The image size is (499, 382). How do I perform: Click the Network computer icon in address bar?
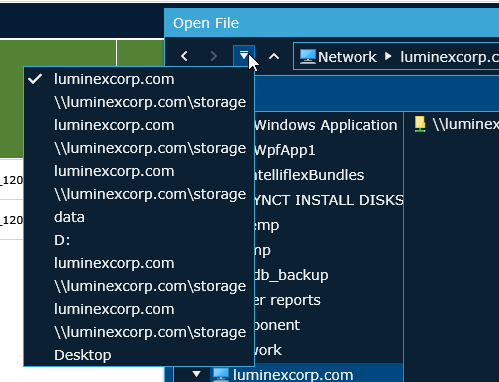307,56
